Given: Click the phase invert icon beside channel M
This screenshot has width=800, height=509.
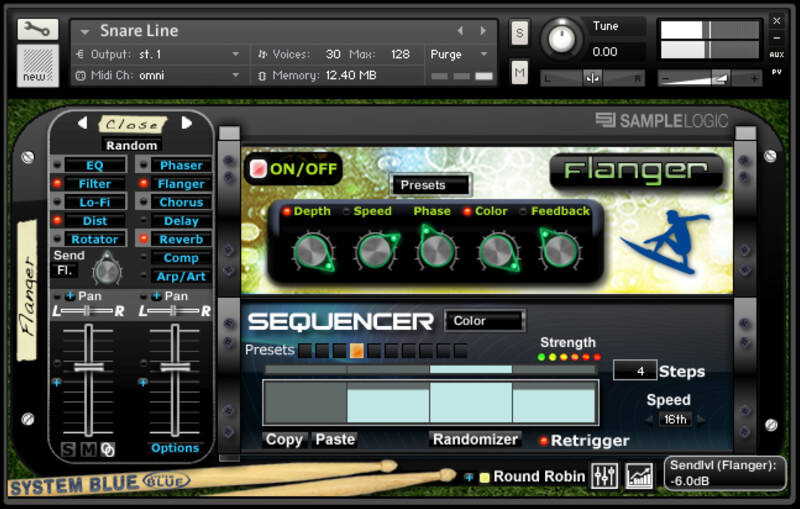Looking at the screenshot, I should coord(108,449).
